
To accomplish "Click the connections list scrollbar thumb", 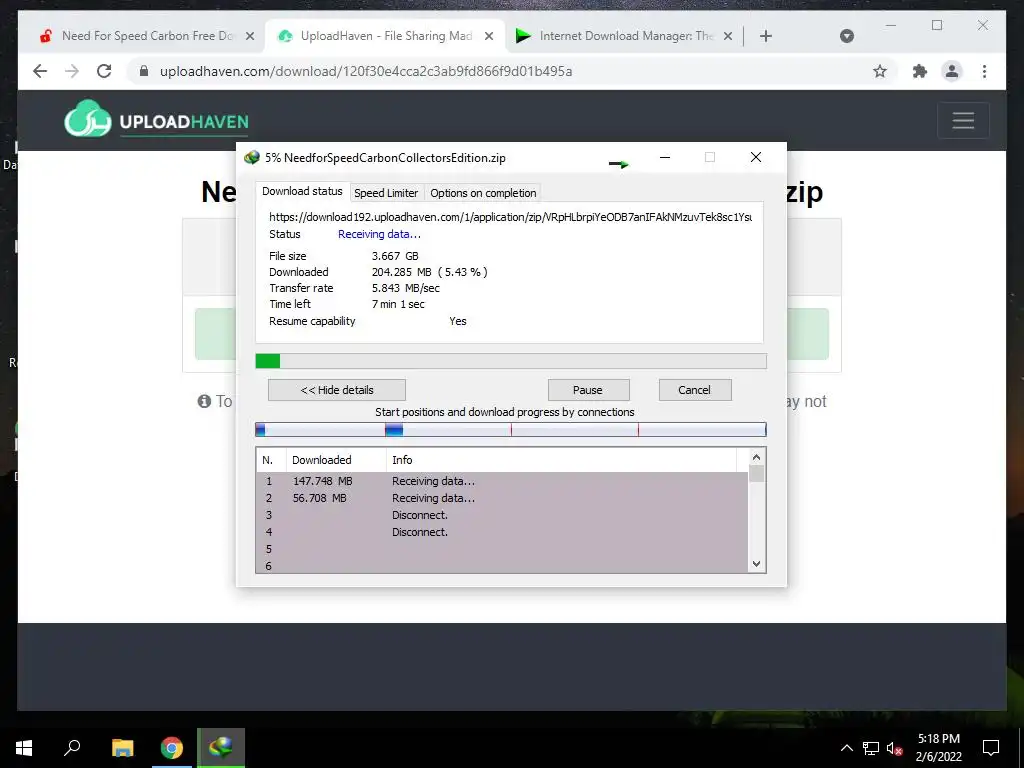I will tap(756, 473).
